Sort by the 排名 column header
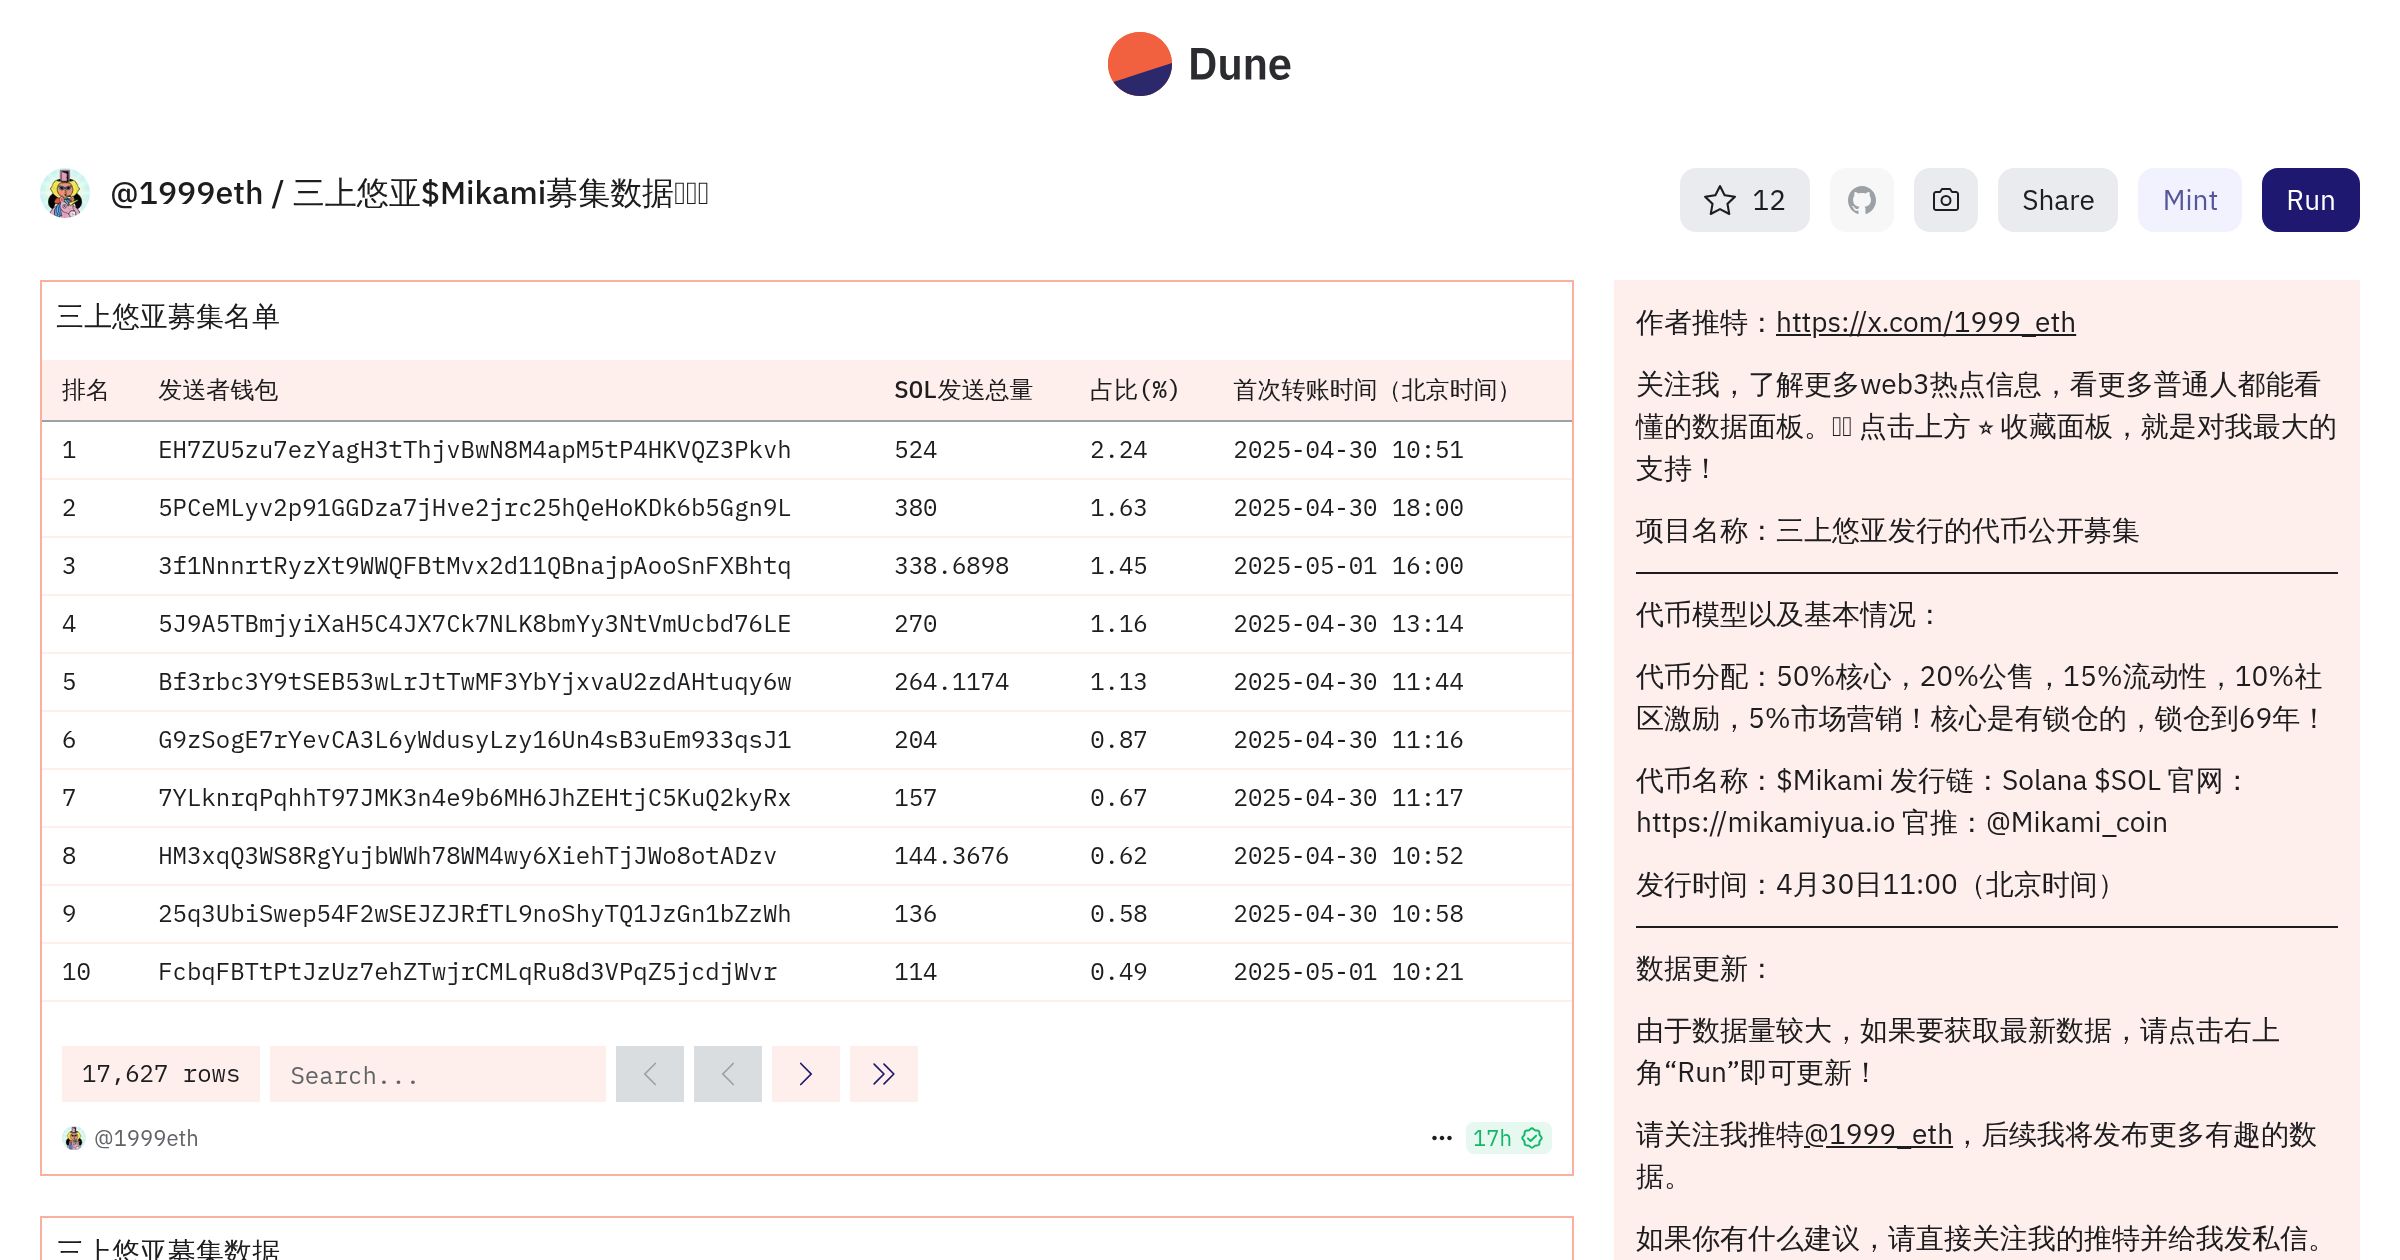Viewport: 2400px width, 1260px height. 85,390
